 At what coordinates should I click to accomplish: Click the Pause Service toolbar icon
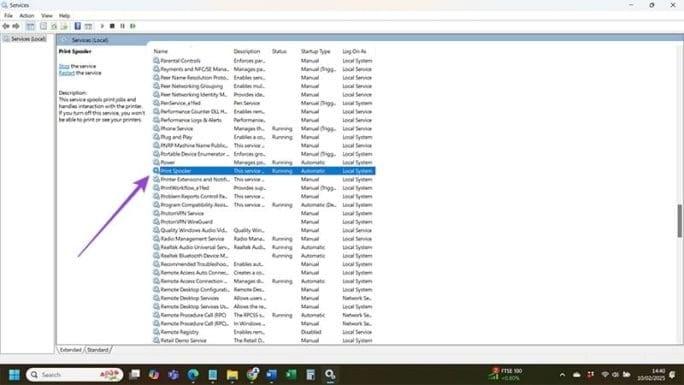coord(123,26)
